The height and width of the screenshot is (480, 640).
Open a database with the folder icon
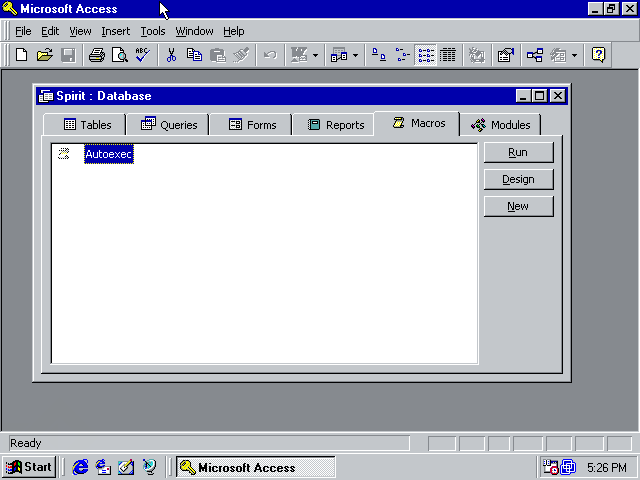click(x=45, y=55)
